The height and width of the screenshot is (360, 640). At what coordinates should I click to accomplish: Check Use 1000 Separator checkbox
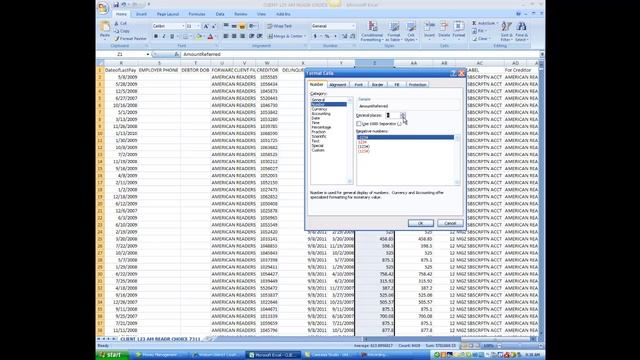[x=359, y=124]
